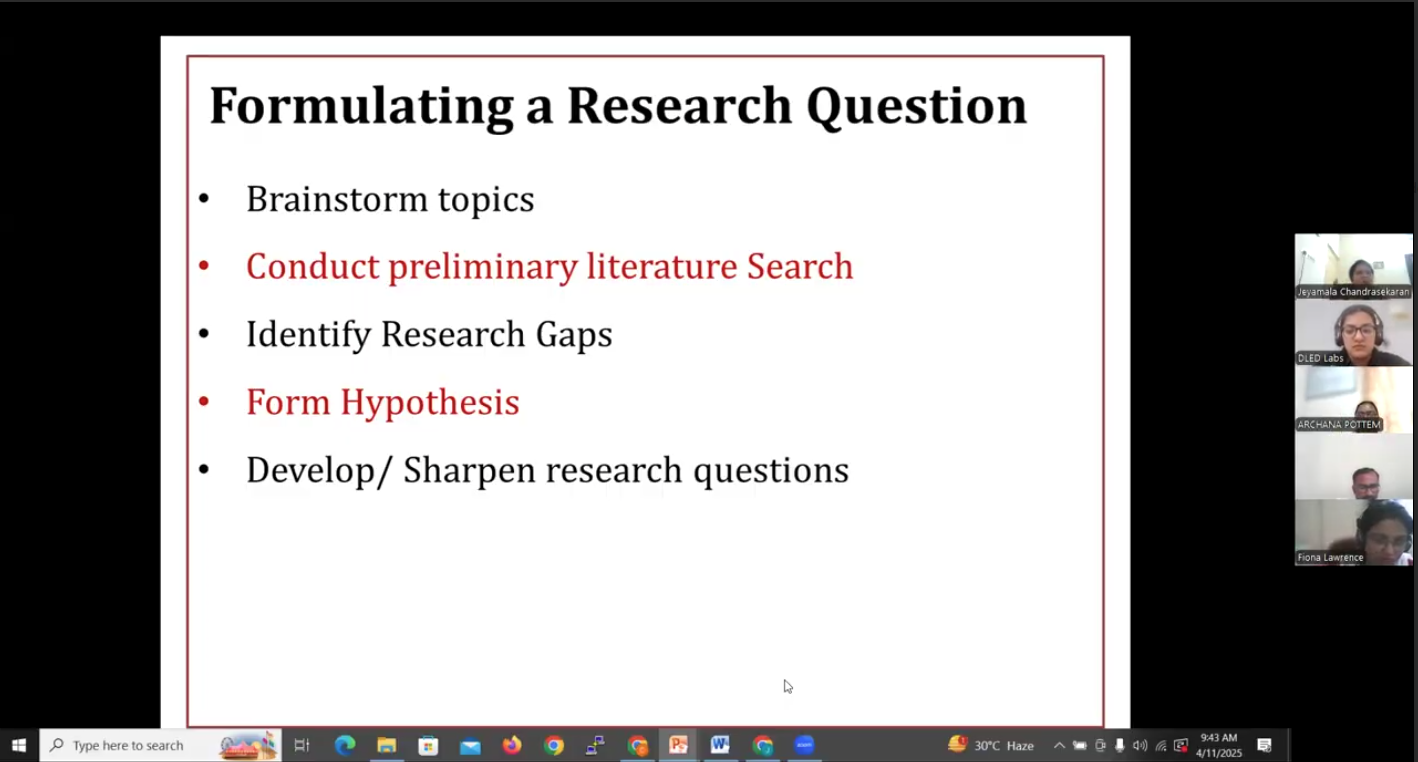Open the Windows Start menu
Viewport: 1418px width, 762px height.
[18, 745]
